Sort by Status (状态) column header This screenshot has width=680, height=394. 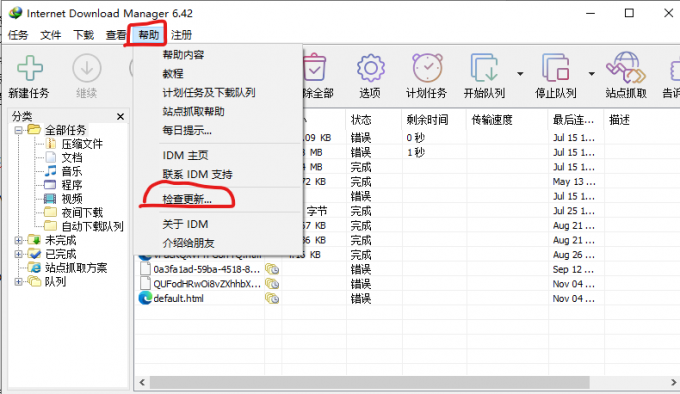[374, 120]
